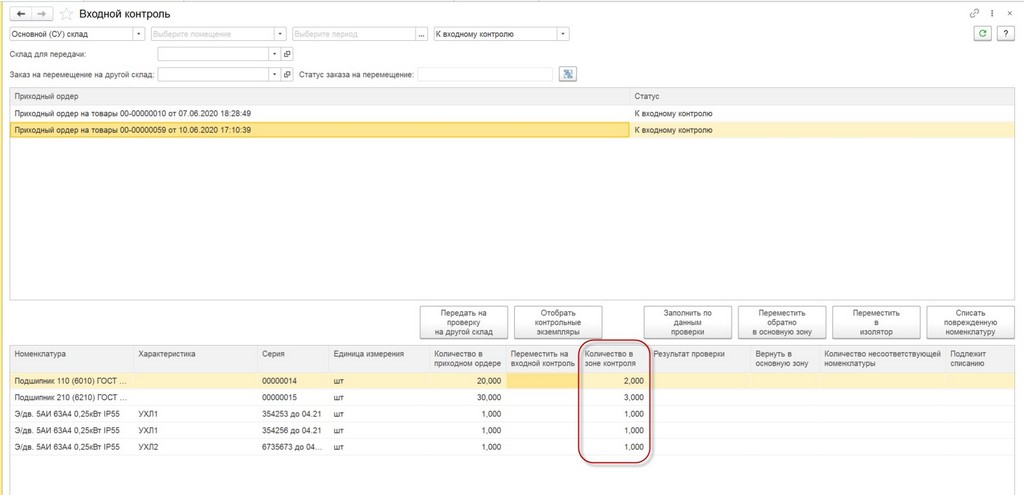
Task: Open the three-dot more menu
Action: 992,13
